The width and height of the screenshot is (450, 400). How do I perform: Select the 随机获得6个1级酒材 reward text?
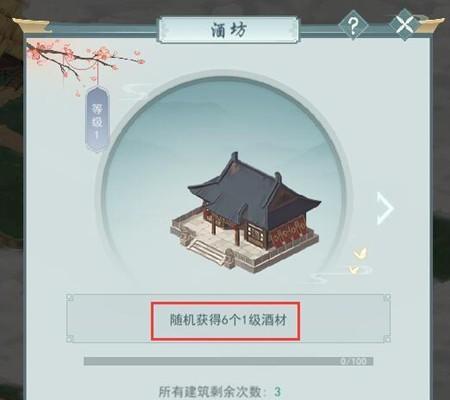(x=228, y=321)
